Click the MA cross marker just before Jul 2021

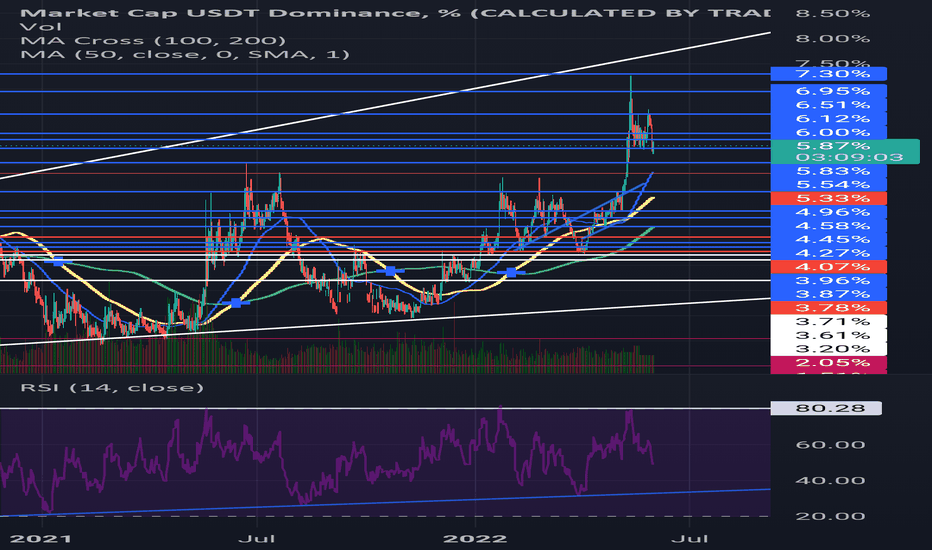coord(236,303)
